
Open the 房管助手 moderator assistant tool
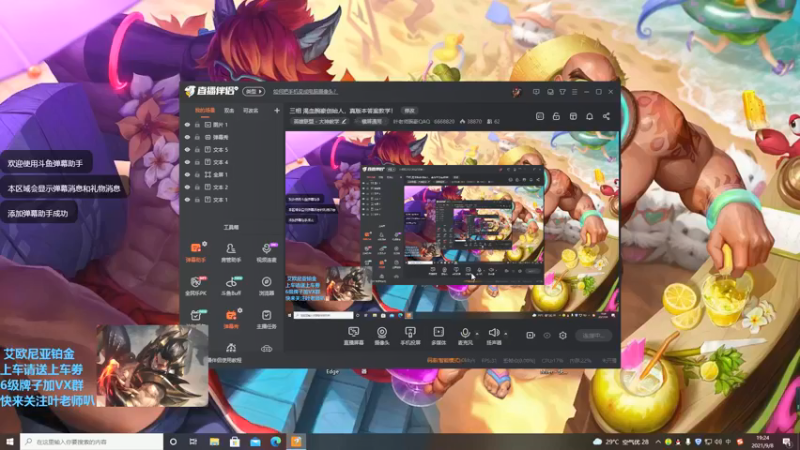point(231,252)
